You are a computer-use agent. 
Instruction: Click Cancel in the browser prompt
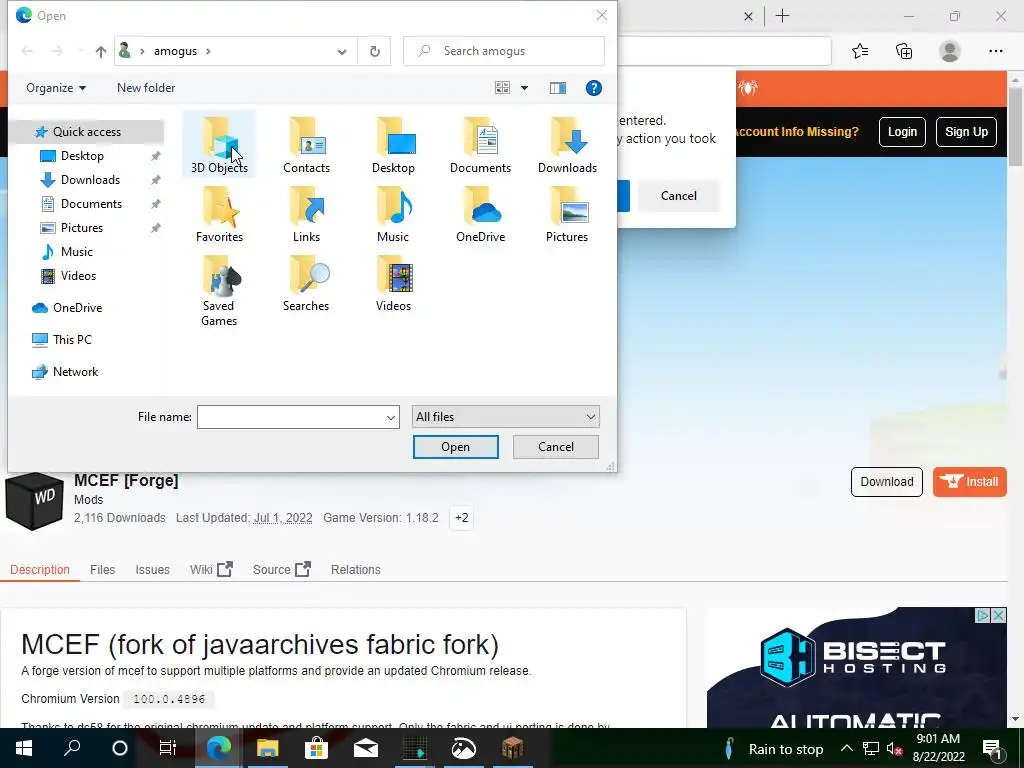[679, 196]
